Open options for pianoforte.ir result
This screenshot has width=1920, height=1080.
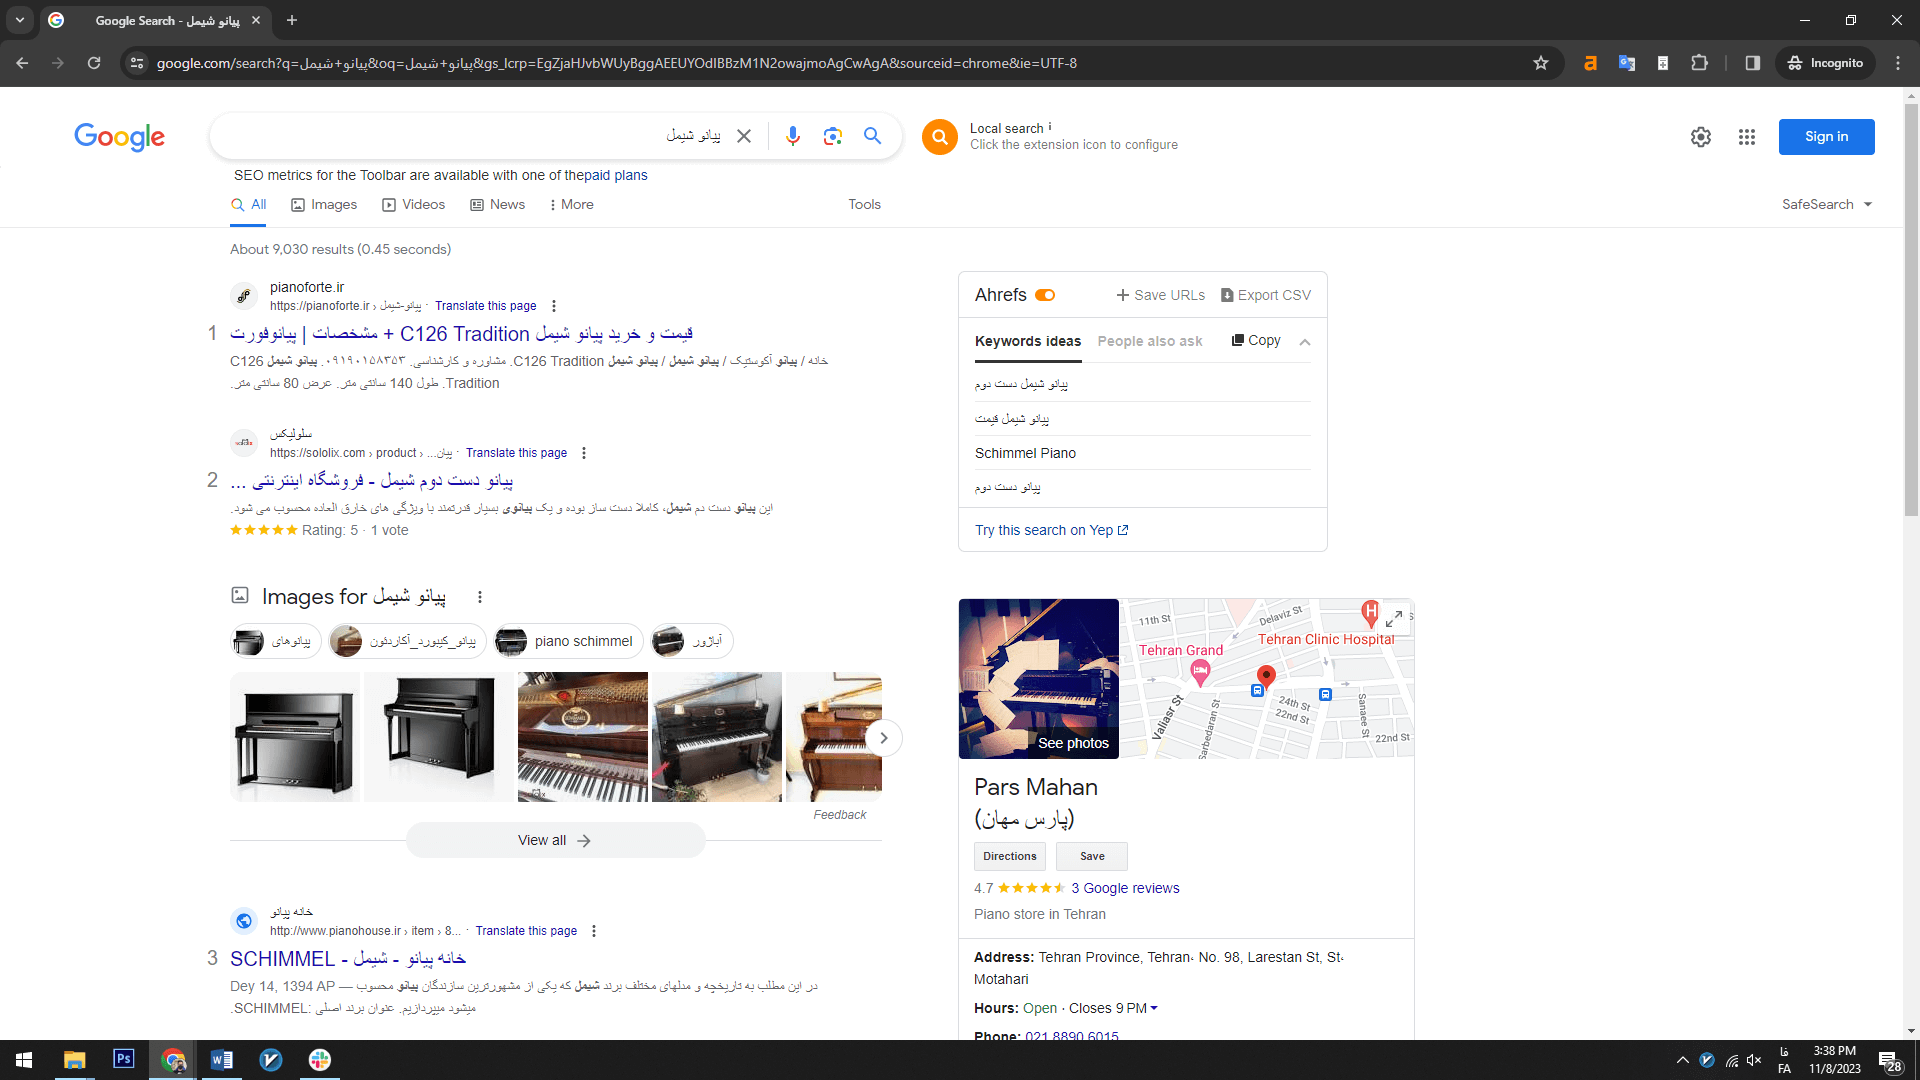(x=554, y=306)
